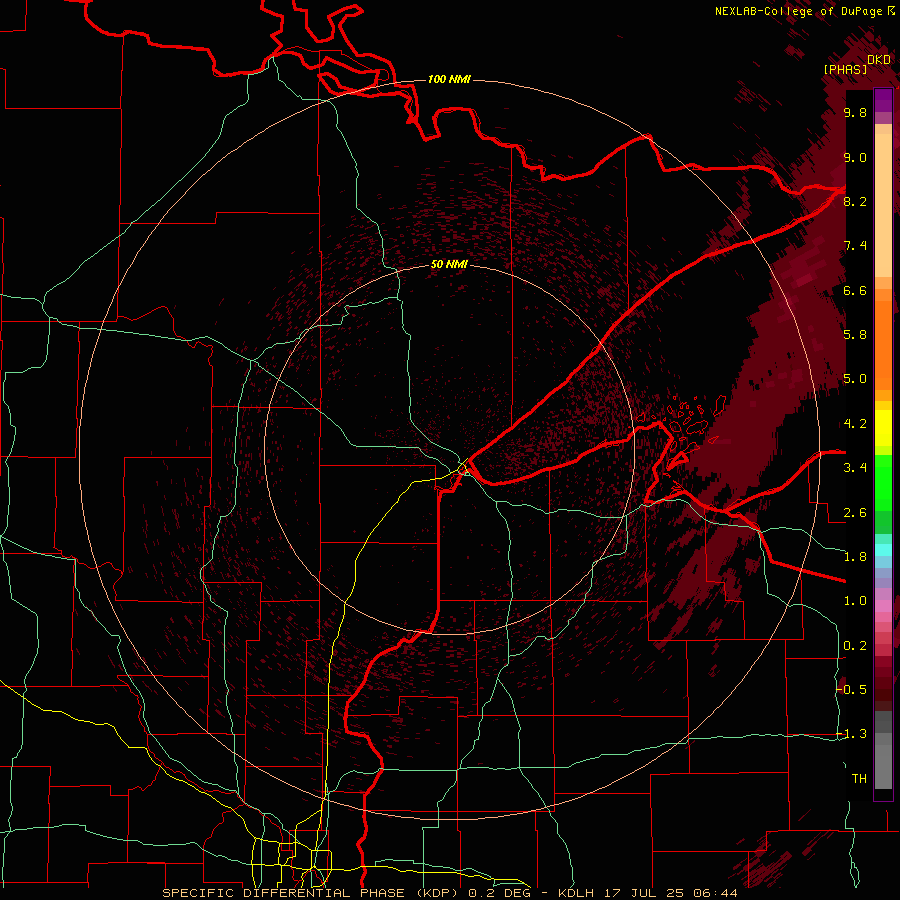The image size is (900, 900).
Task: Click the 9.8 color scale value
Action: [x=855, y=112]
